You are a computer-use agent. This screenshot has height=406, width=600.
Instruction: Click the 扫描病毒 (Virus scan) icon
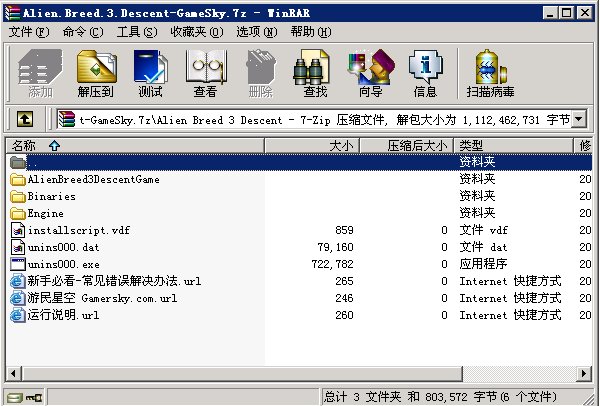pyautogui.click(x=490, y=73)
